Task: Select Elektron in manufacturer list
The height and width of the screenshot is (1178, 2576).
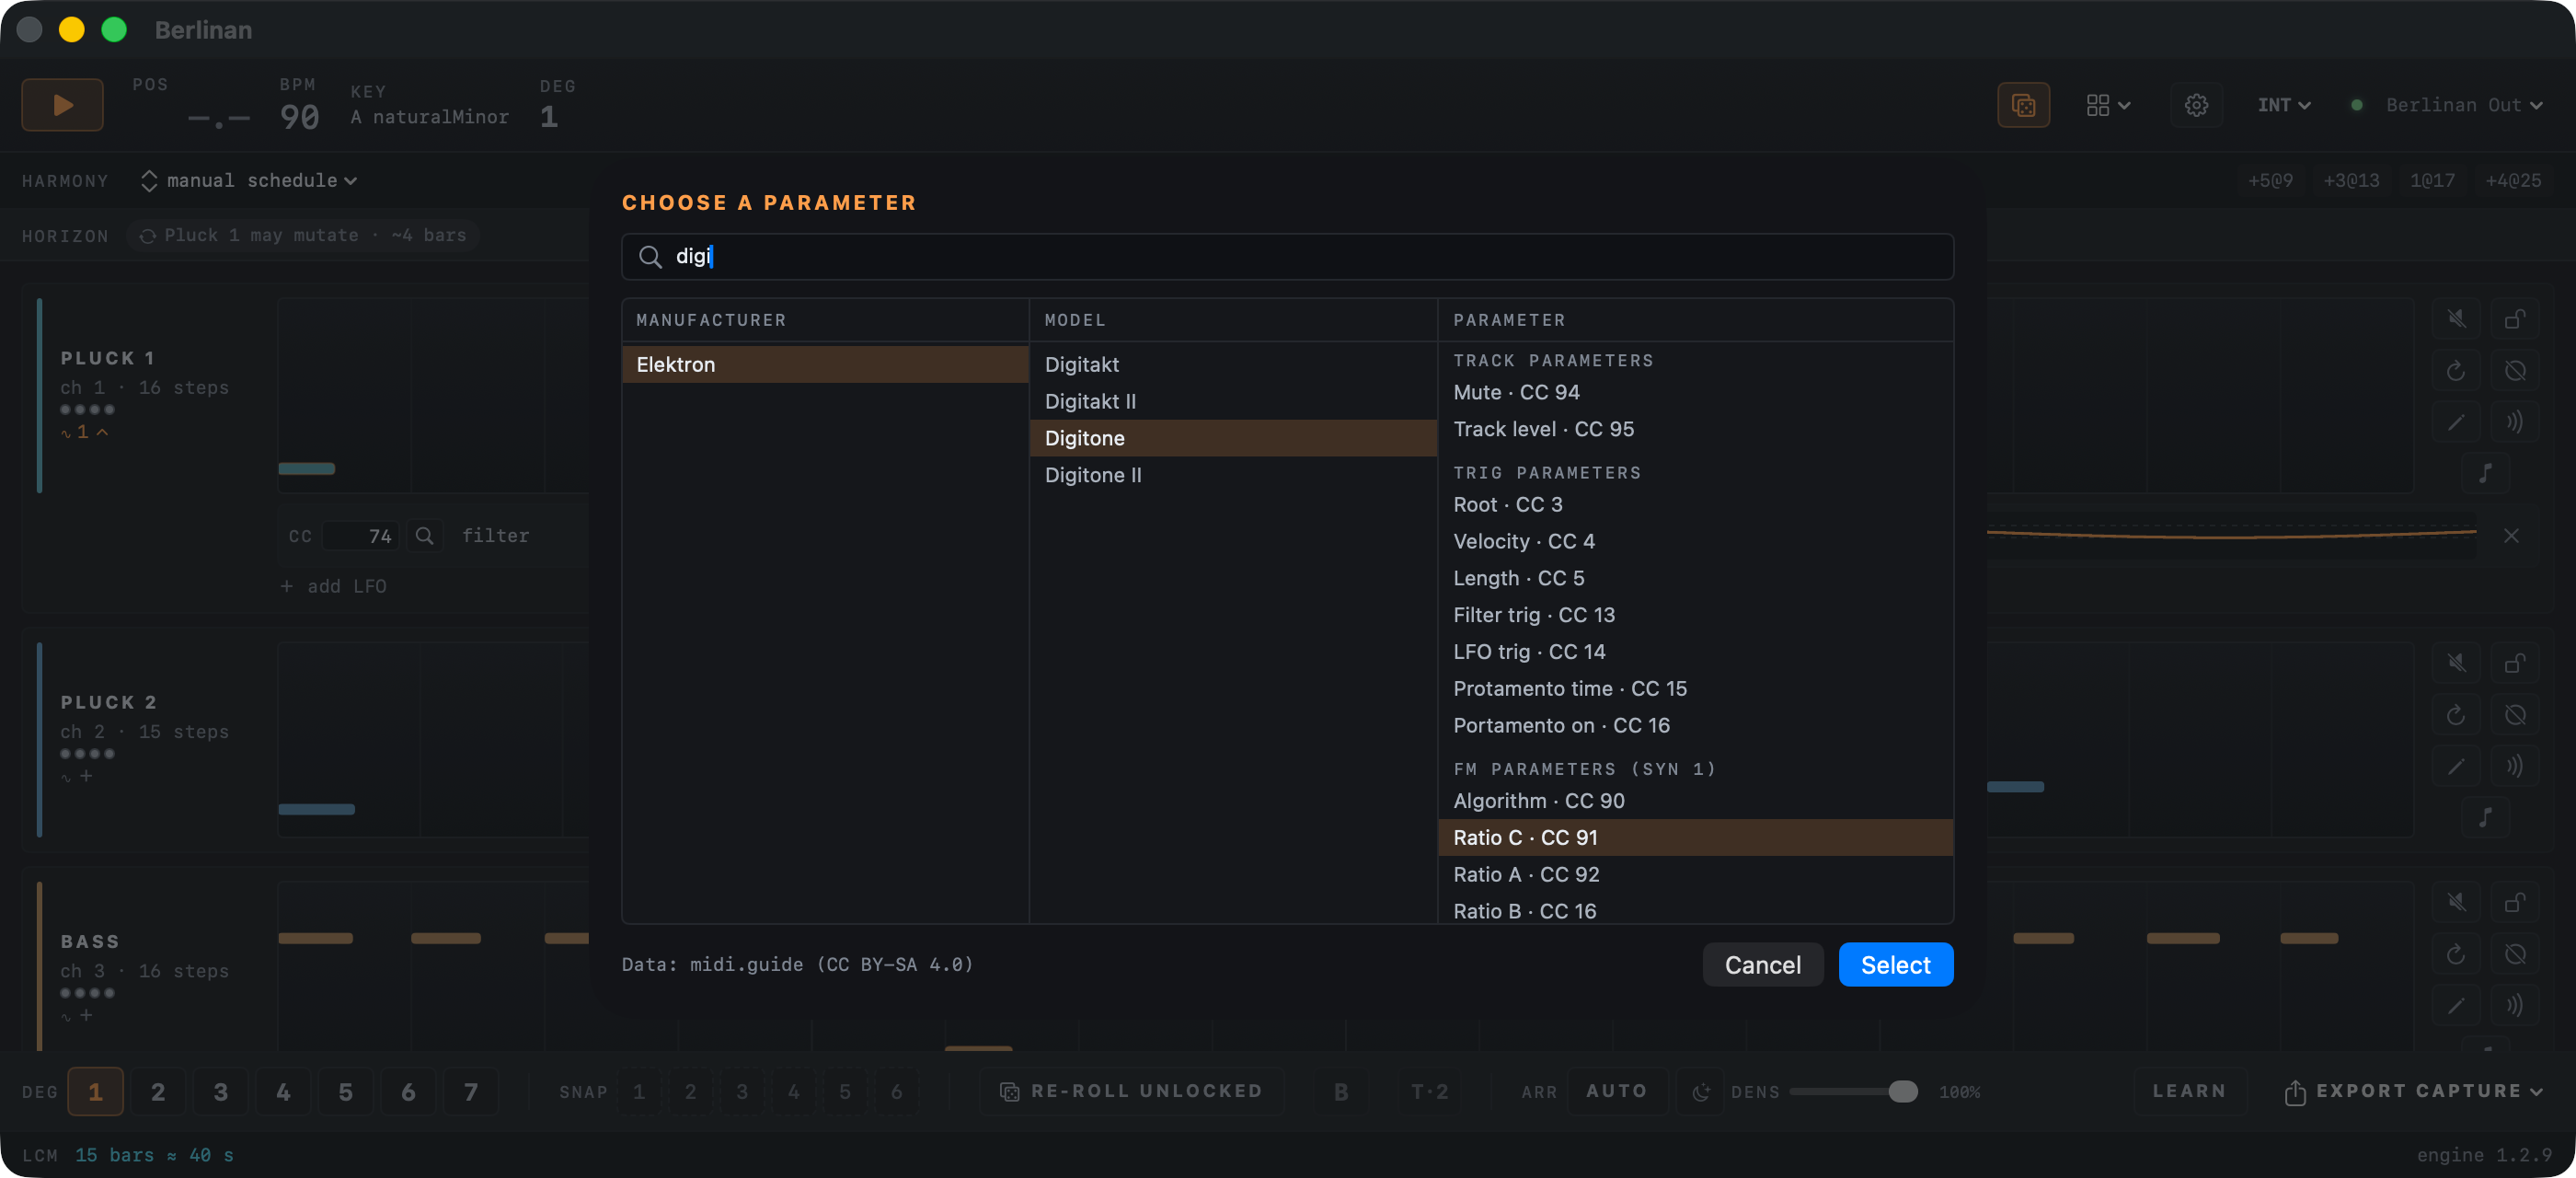Action: (x=825, y=364)
